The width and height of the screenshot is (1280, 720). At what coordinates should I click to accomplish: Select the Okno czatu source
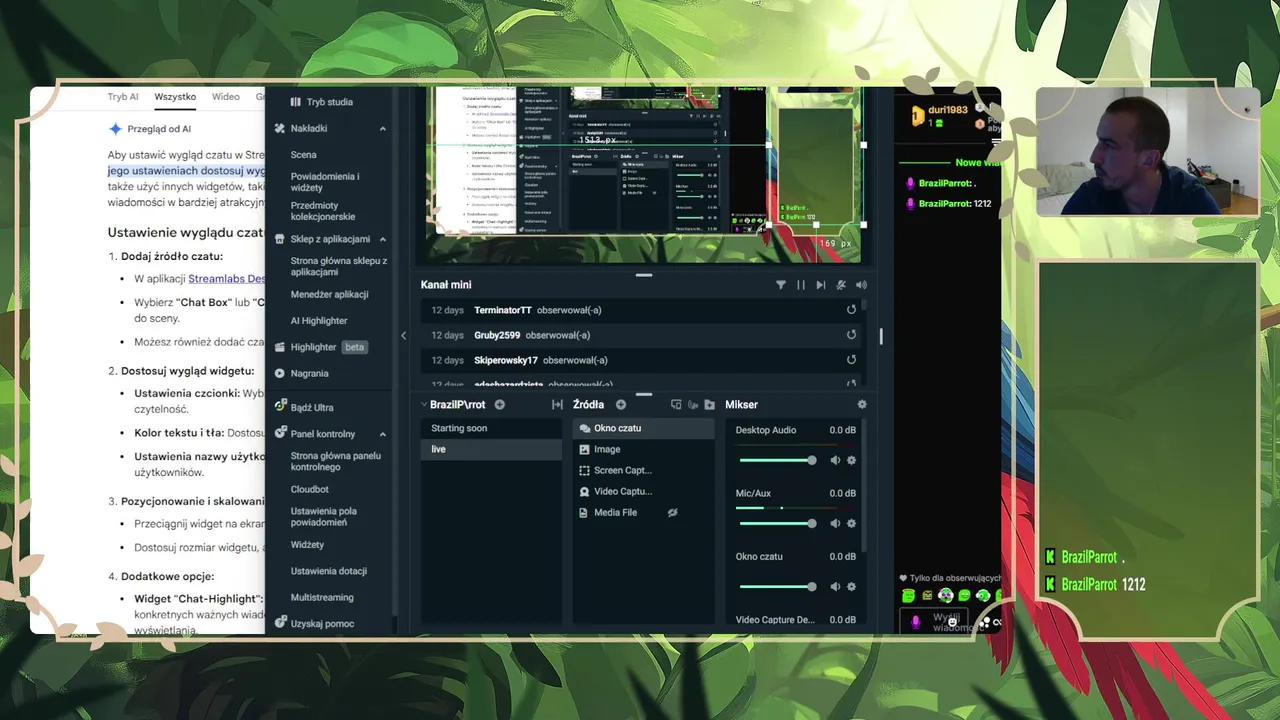click(644, 428)
